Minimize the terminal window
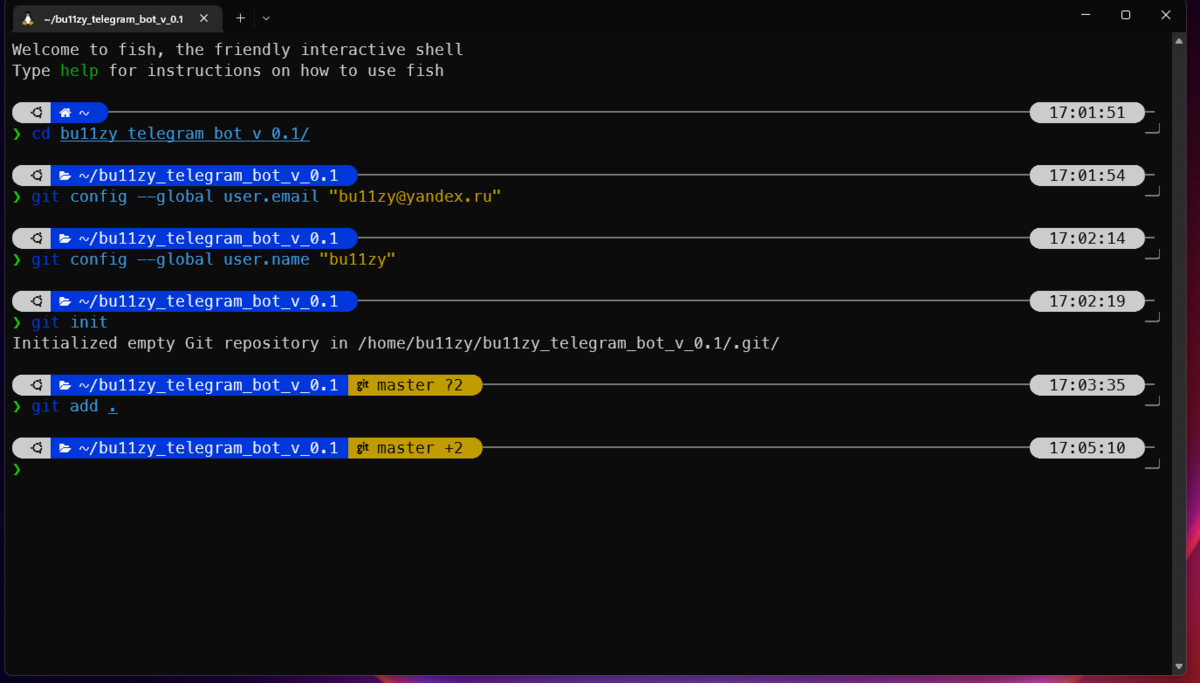The width and height of the screenshot is (1200, 683). pyautogui.click(x=1086, y=15)
